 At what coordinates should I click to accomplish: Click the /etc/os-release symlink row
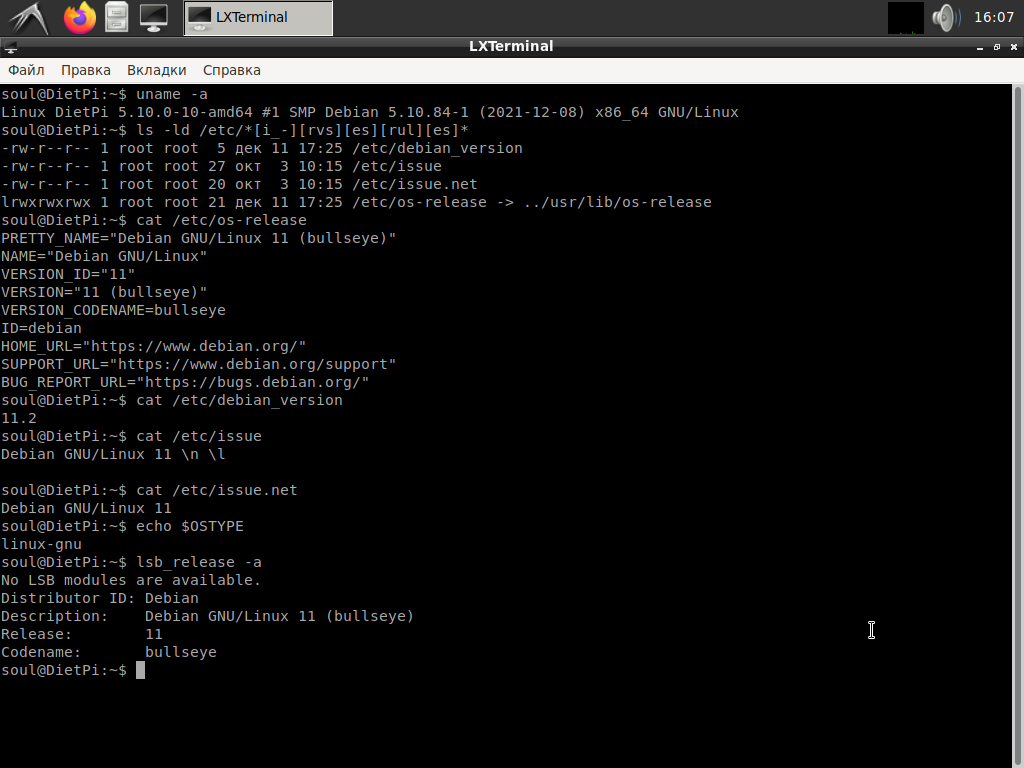pyautogui.click(x=356, y=202)
